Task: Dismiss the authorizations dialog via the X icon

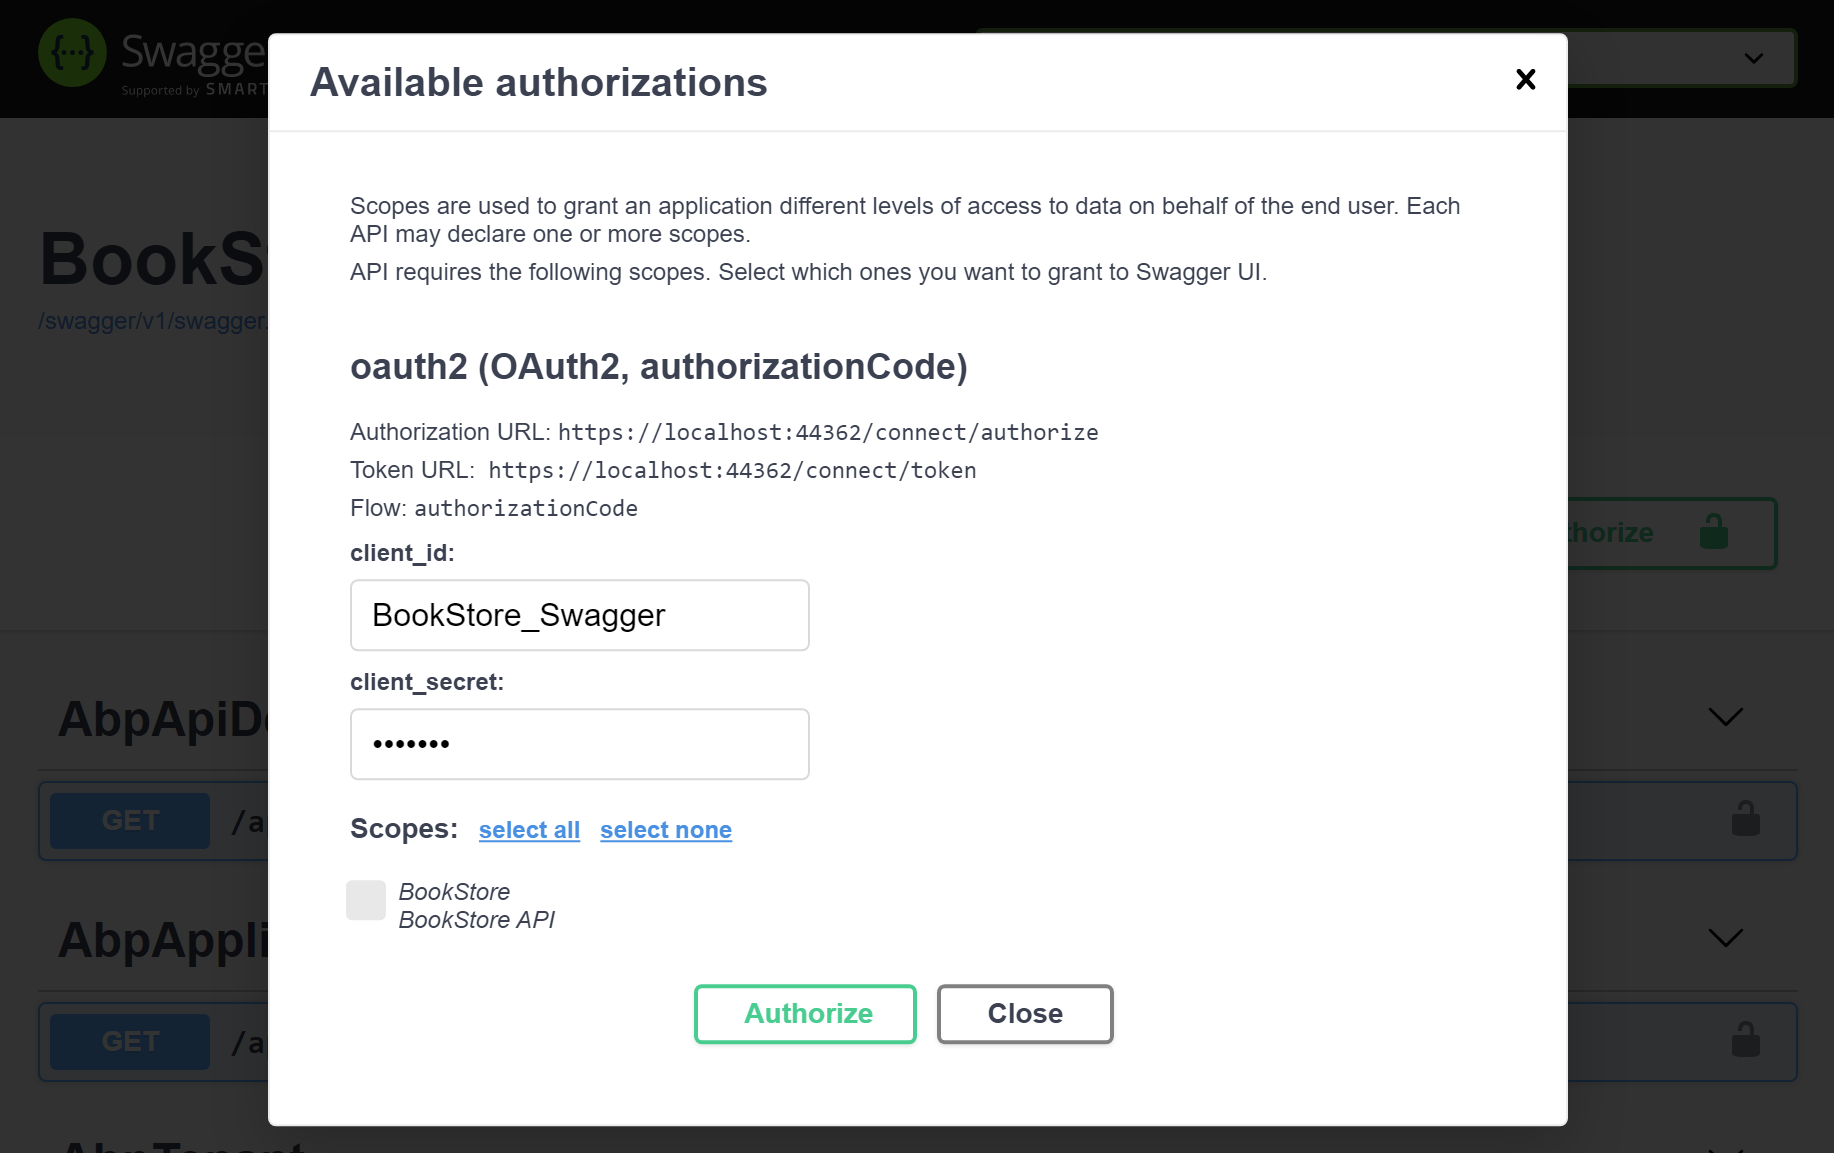Action: [1525, 80]
